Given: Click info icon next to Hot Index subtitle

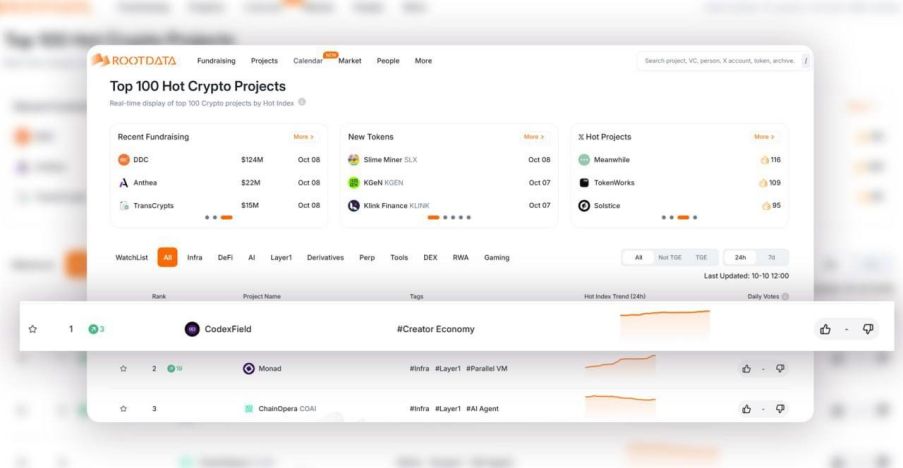Looking at the screenshot, I should tap(302, 102).
